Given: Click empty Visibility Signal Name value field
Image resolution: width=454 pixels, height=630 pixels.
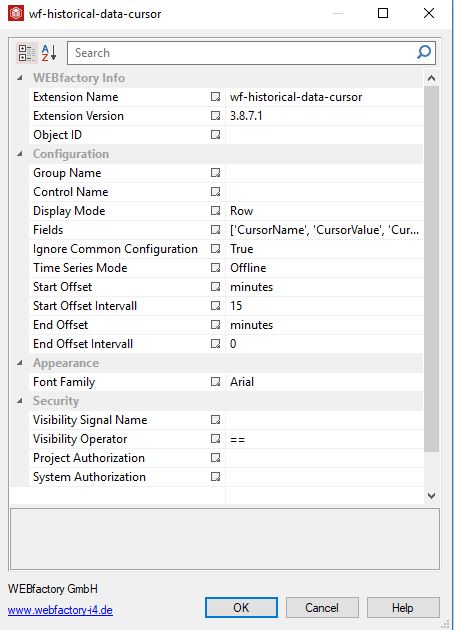Looking at the screenshot, I should click(x=324, y=420).
